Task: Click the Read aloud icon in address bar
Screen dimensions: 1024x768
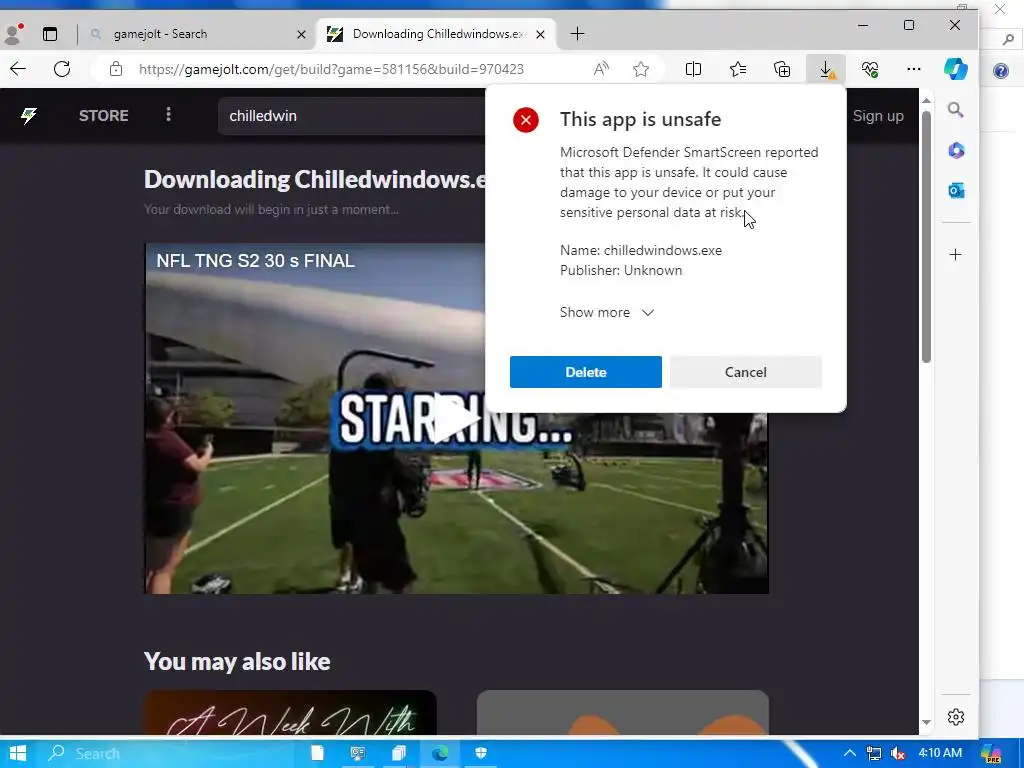Action: click(601, 69)
